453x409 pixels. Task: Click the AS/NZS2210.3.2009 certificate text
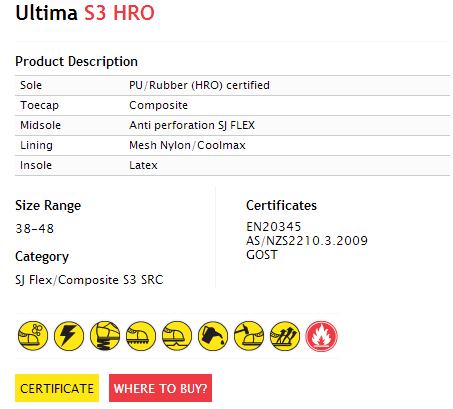click(x=307, y=241)
